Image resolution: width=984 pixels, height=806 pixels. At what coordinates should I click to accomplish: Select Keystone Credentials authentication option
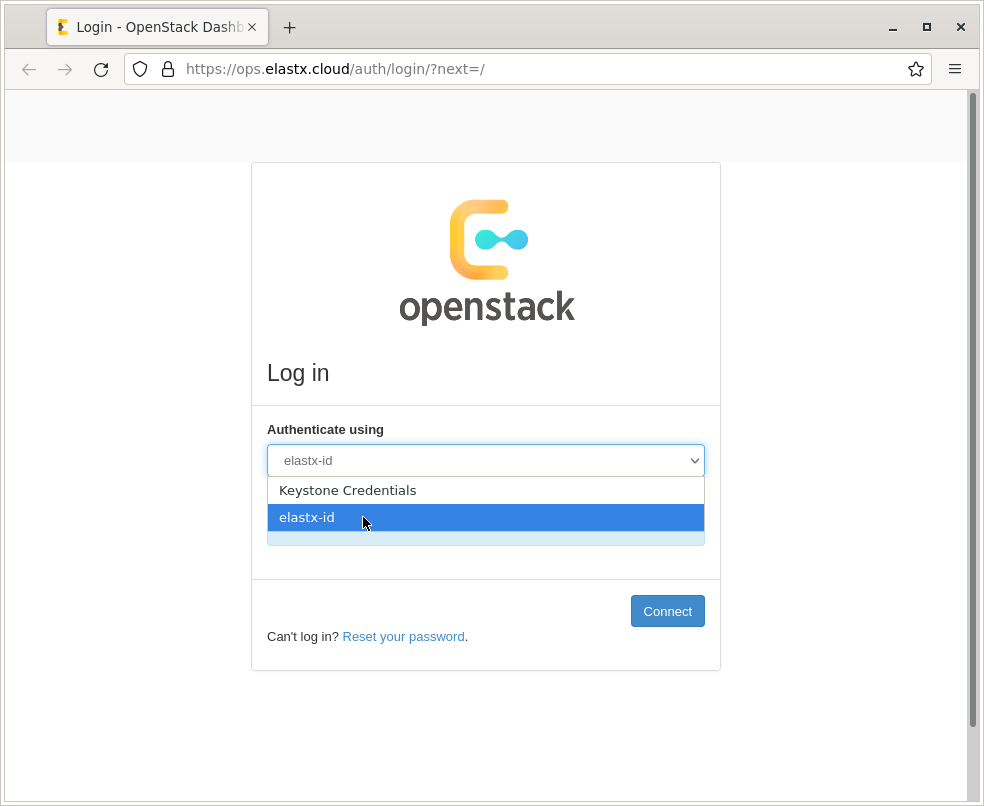(347, 490)
